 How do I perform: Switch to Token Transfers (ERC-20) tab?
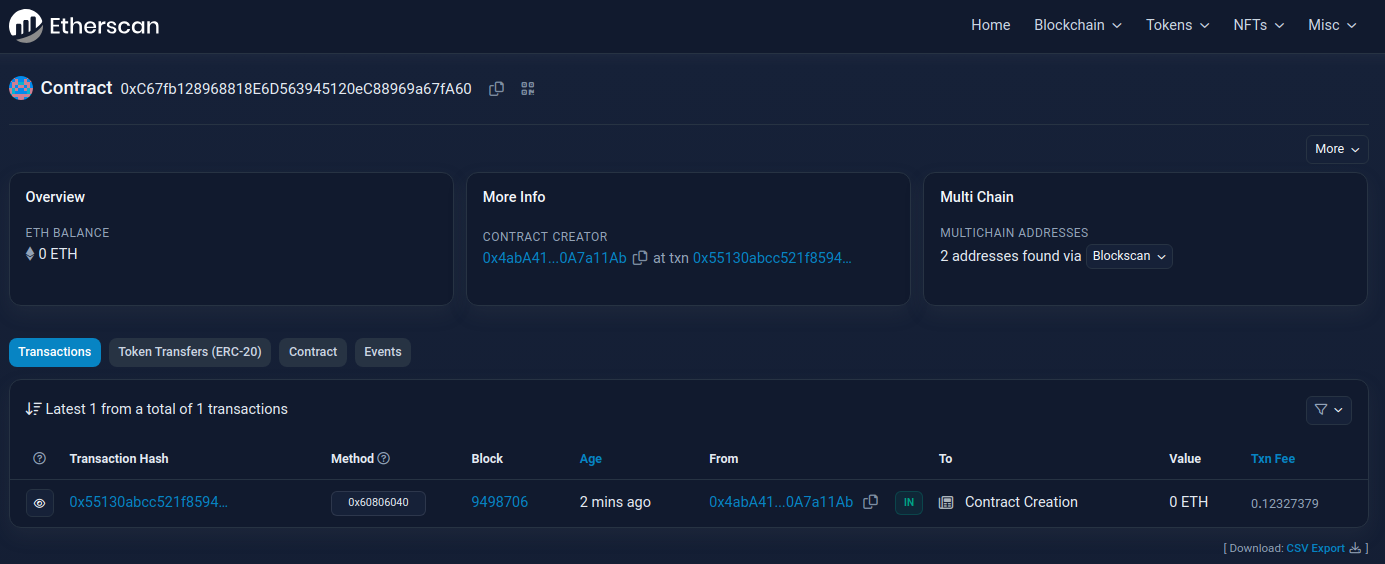point(190,352)
